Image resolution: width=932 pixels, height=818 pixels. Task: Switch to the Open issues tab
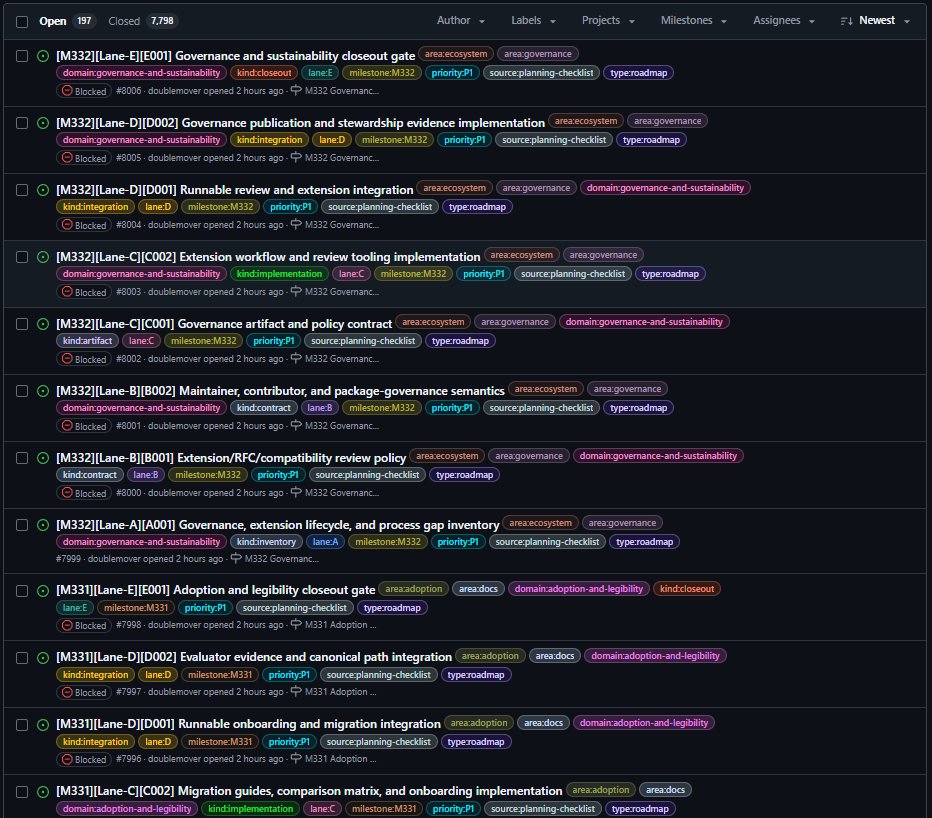65,21
